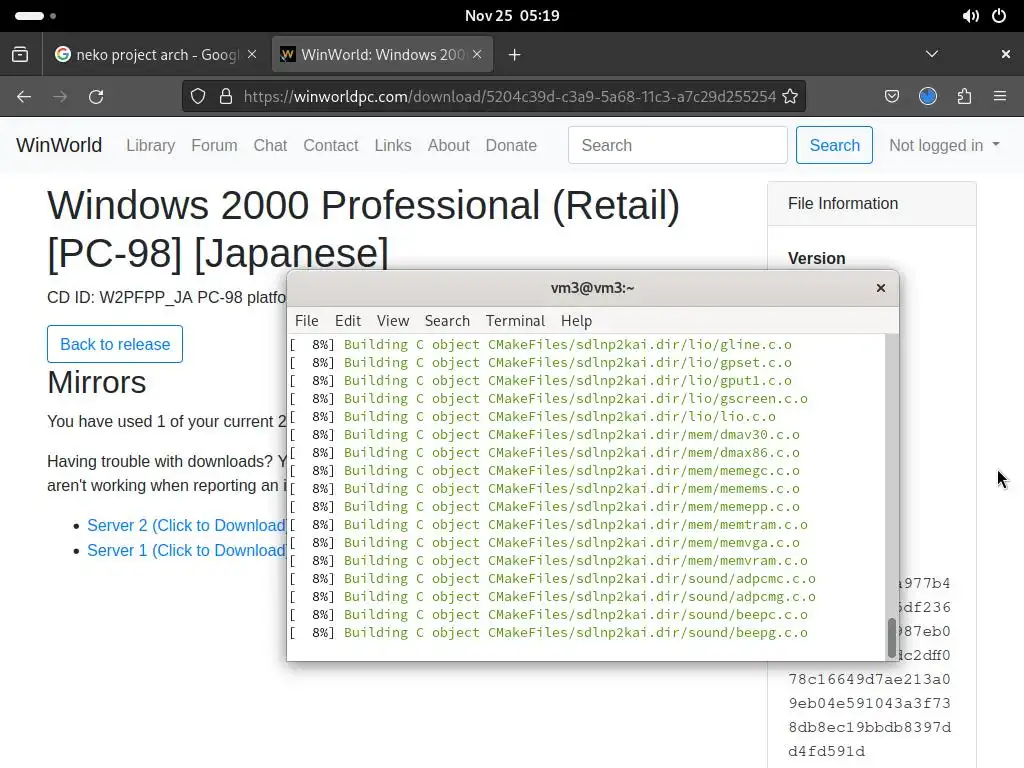The height and width of the screenshot is (768, 1024).
Task: Open the Donate nav link
Action: [511, 145]
